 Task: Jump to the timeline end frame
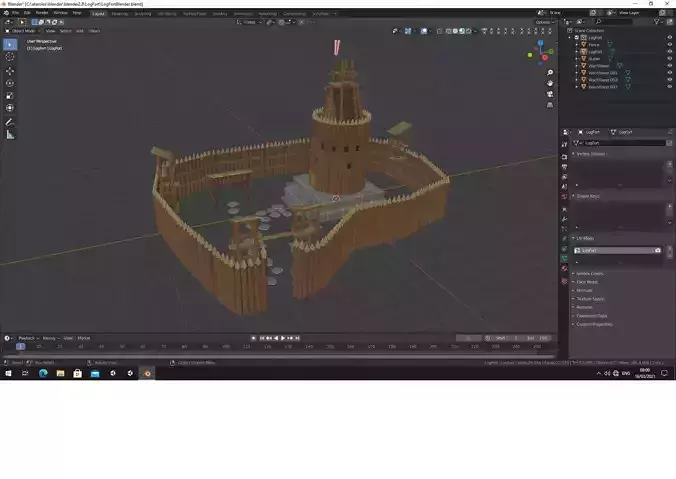point(297,338)
